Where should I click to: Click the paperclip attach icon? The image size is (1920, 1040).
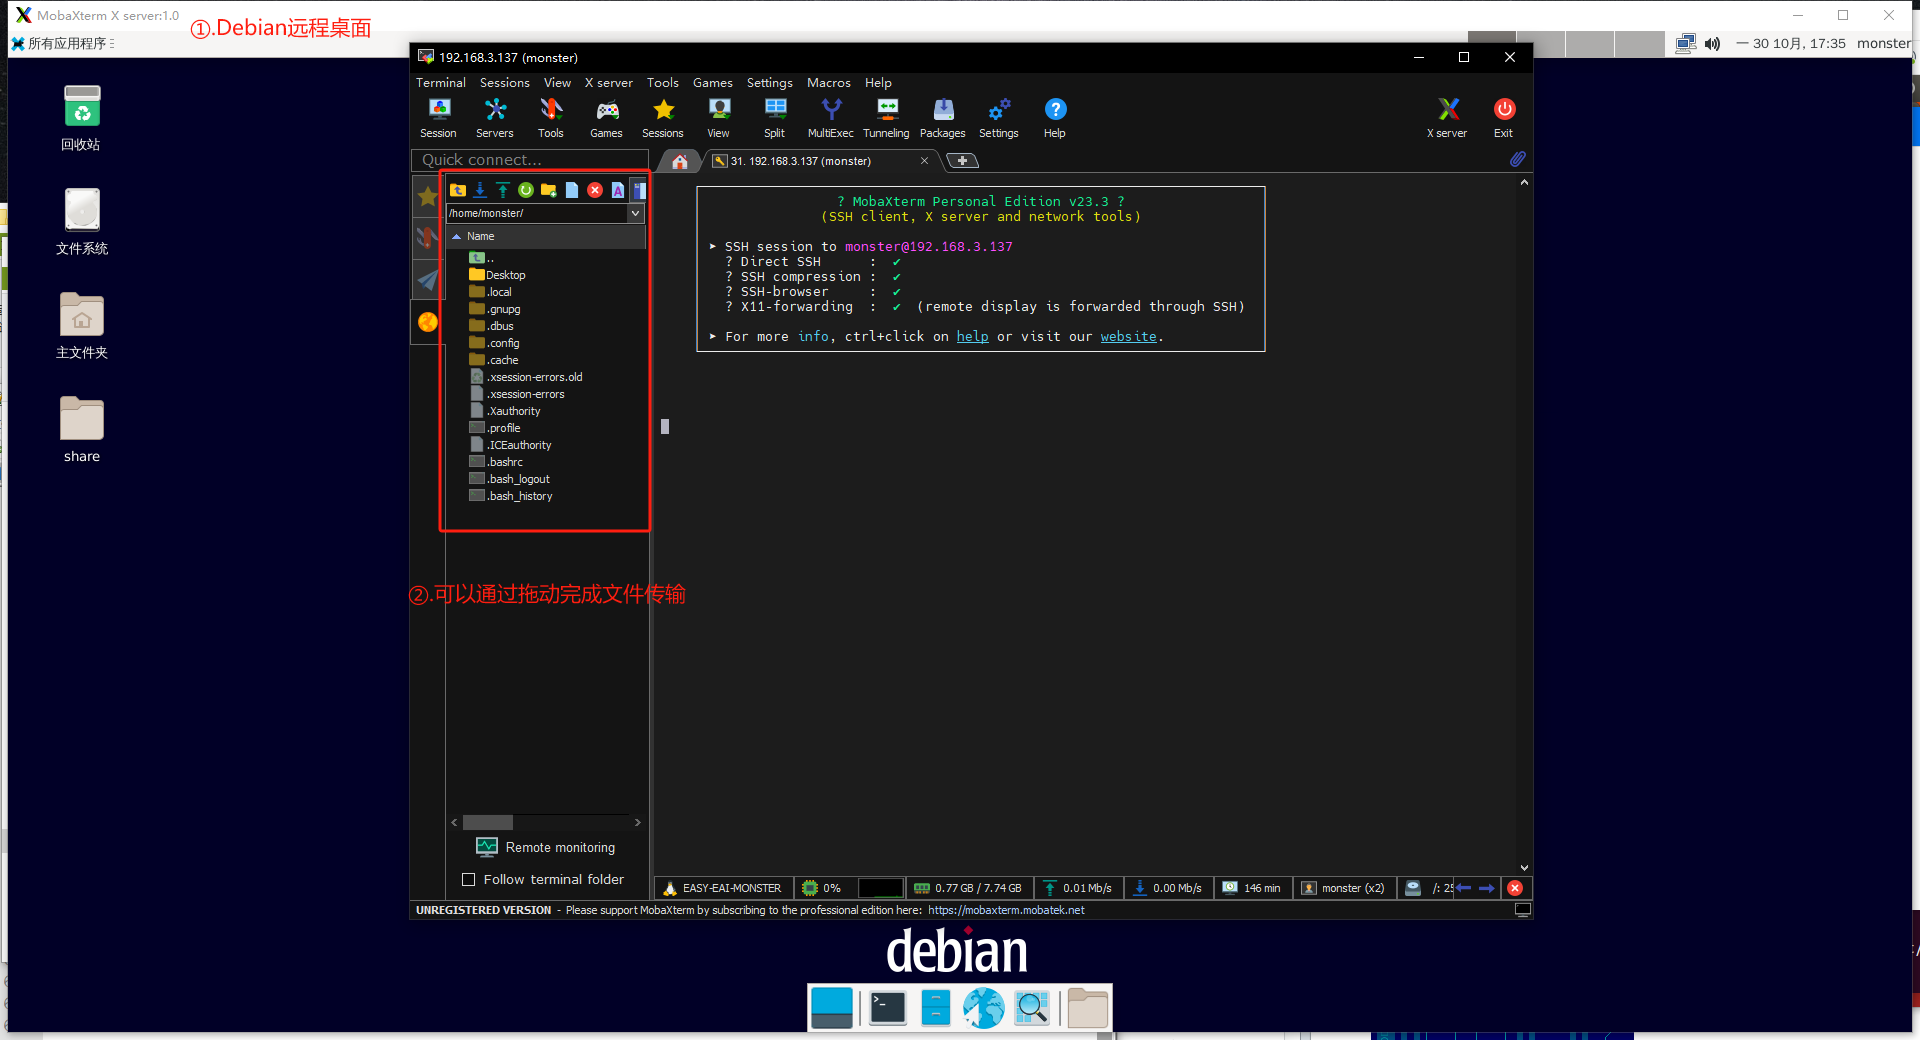click(1518, 159)
